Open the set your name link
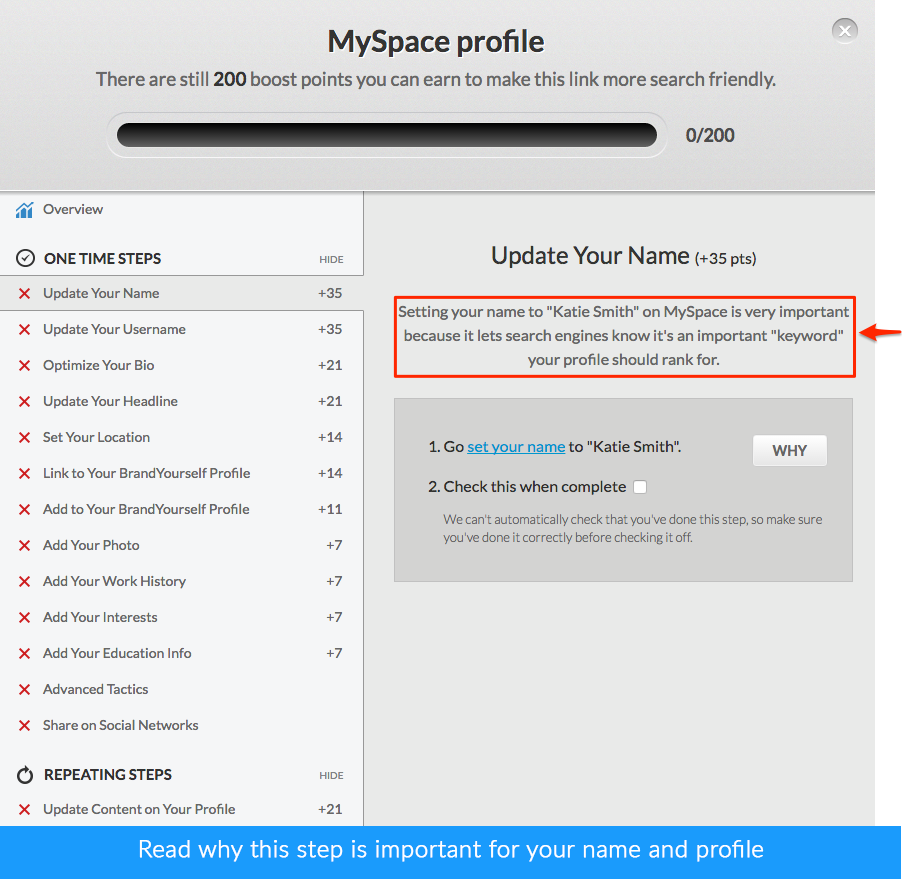 [515, 446]
